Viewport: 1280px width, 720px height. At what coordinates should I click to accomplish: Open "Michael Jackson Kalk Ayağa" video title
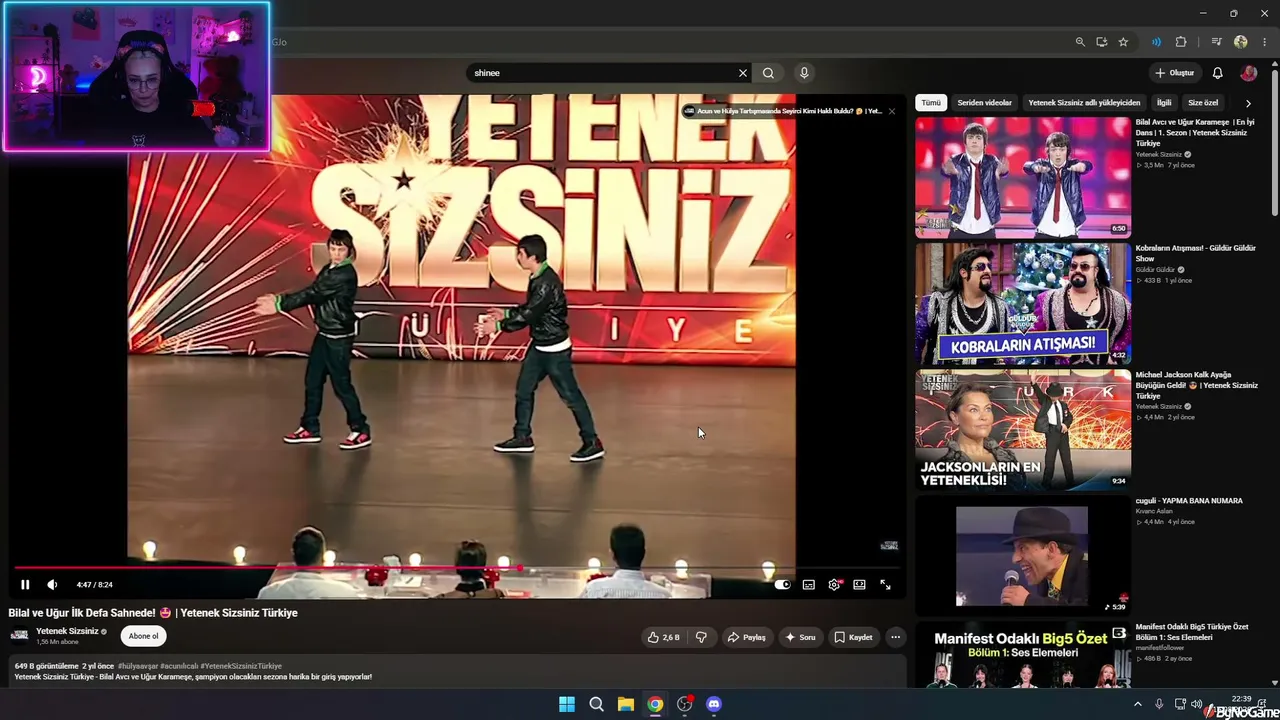point(1197,386)
